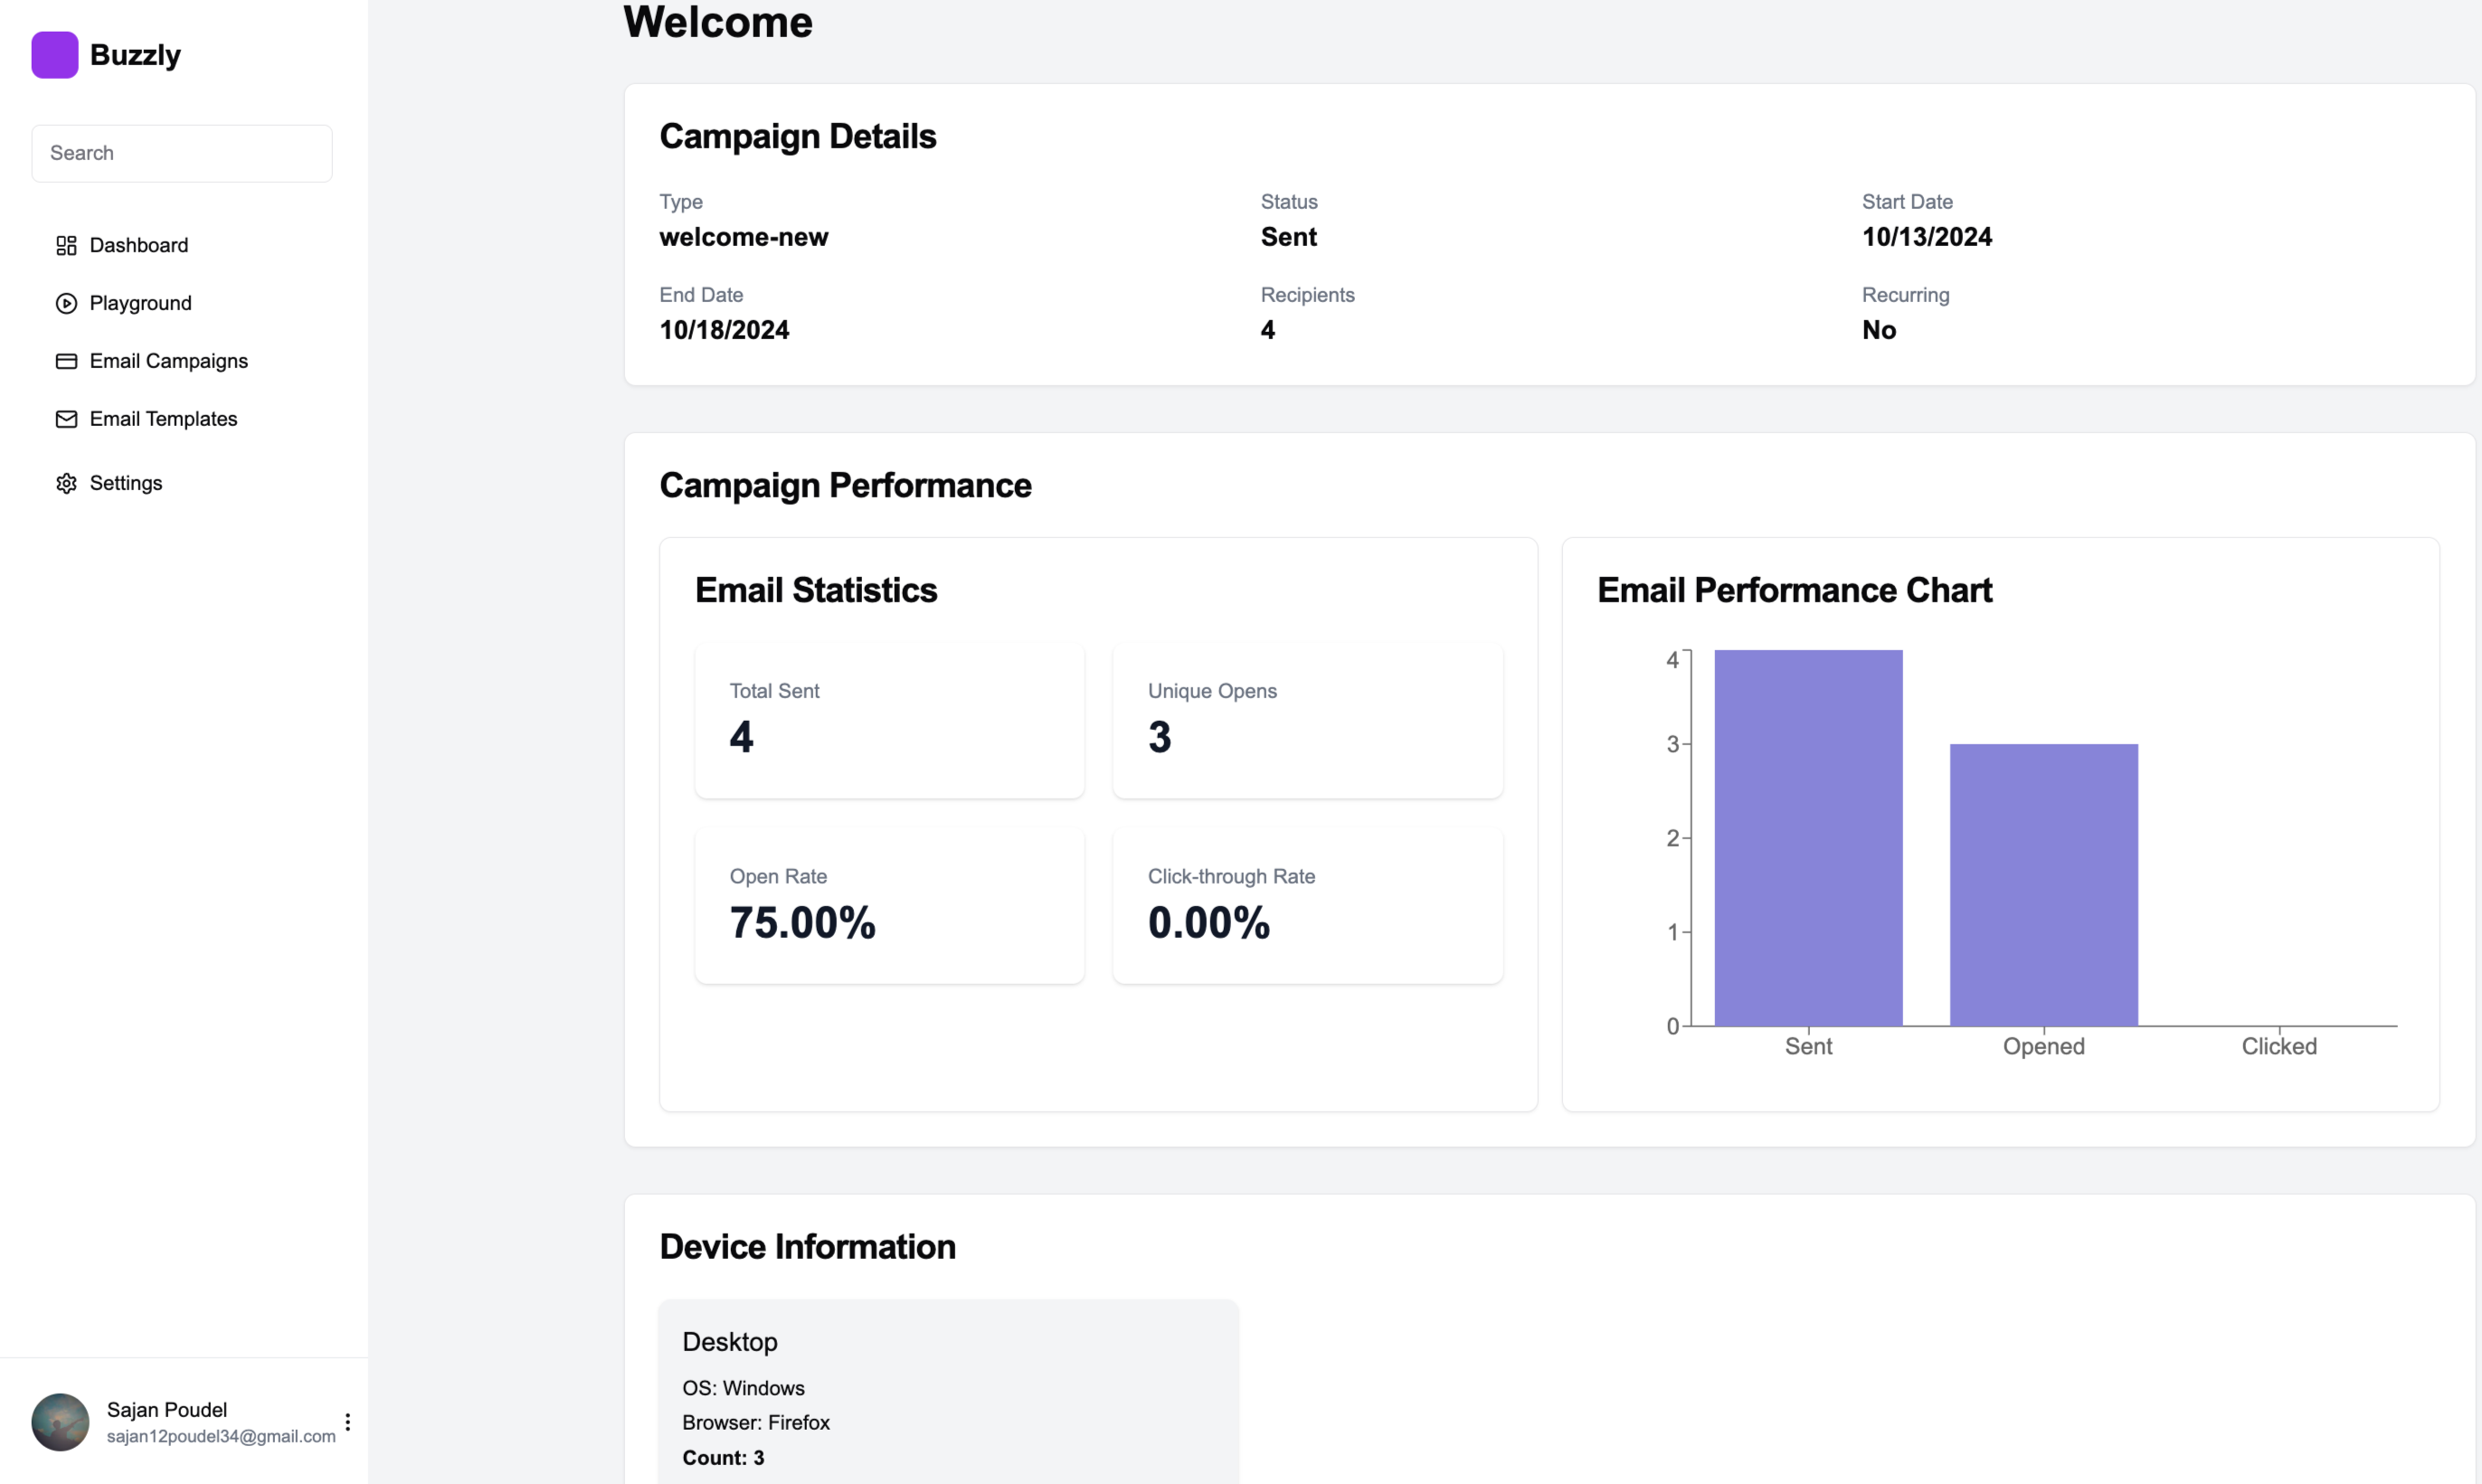Open the three-dot user options menu

tap(347, 1422)
